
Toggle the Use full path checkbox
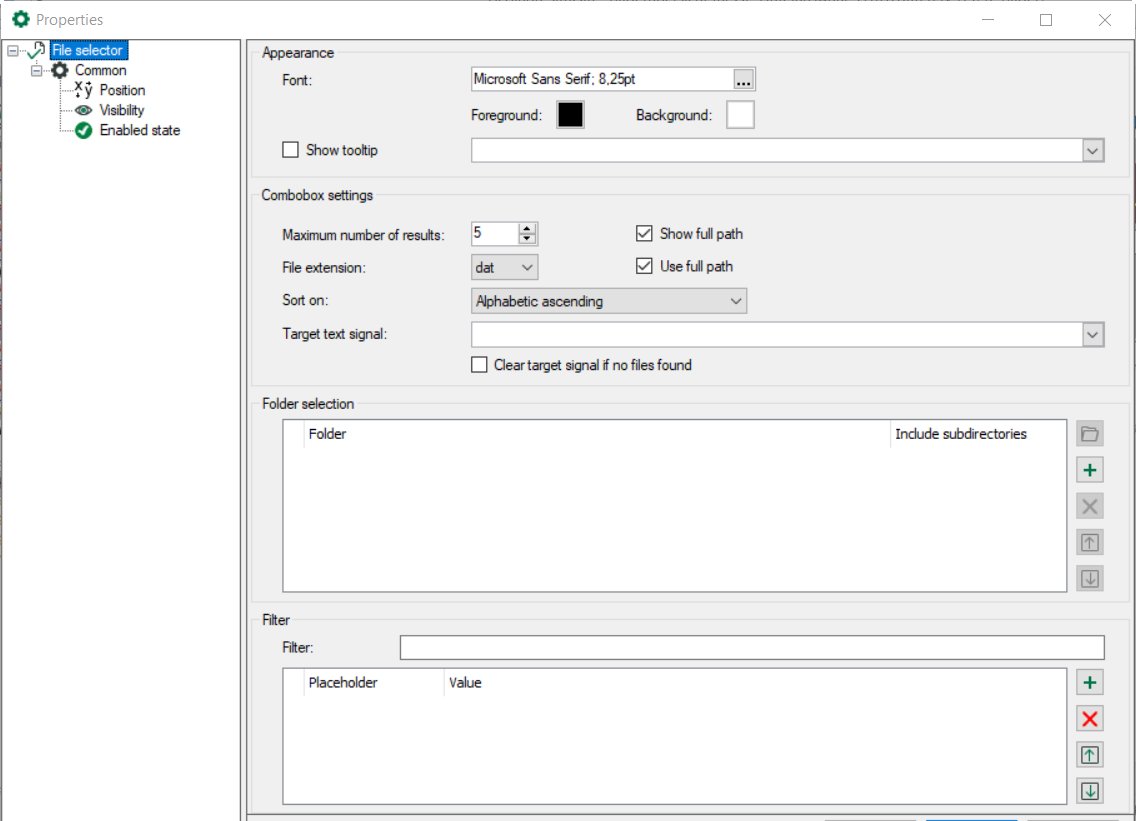[644, 266]
